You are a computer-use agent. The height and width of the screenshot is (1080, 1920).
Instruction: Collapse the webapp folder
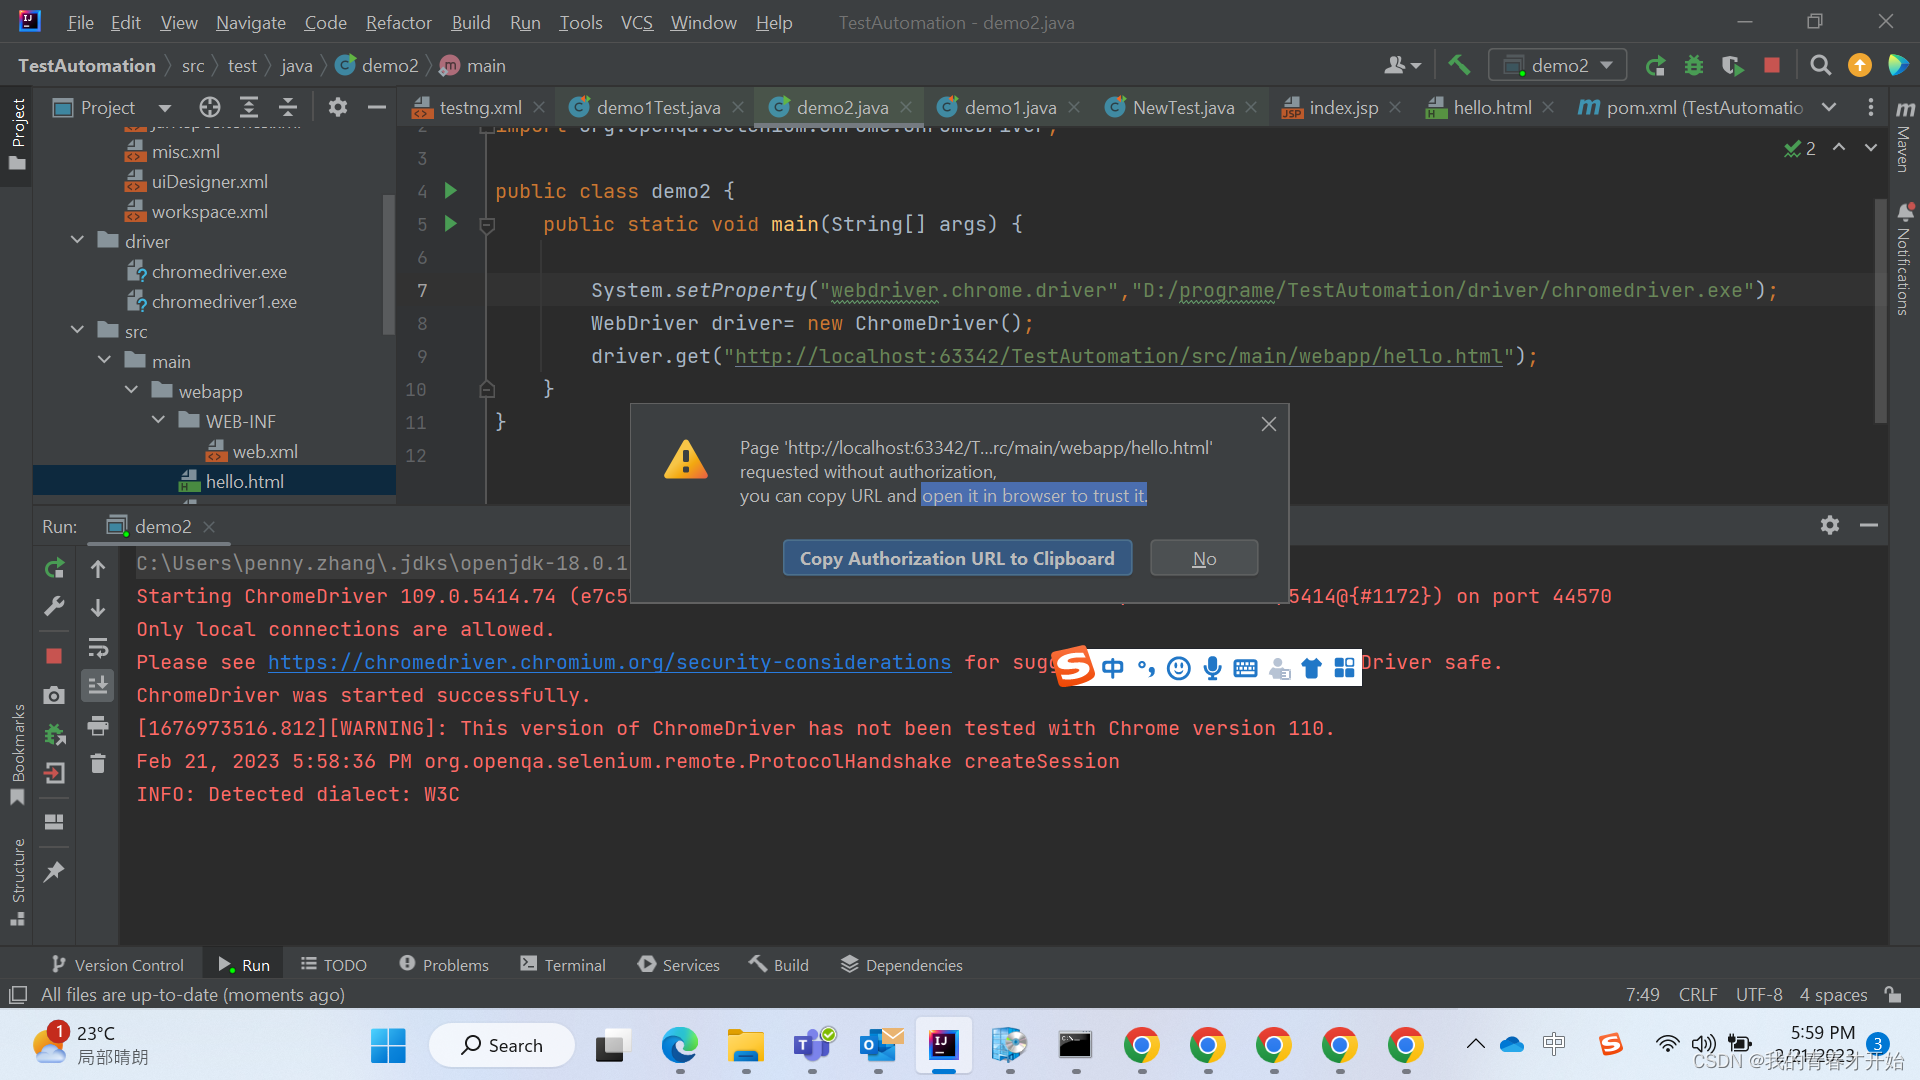[x=131, y=390]
